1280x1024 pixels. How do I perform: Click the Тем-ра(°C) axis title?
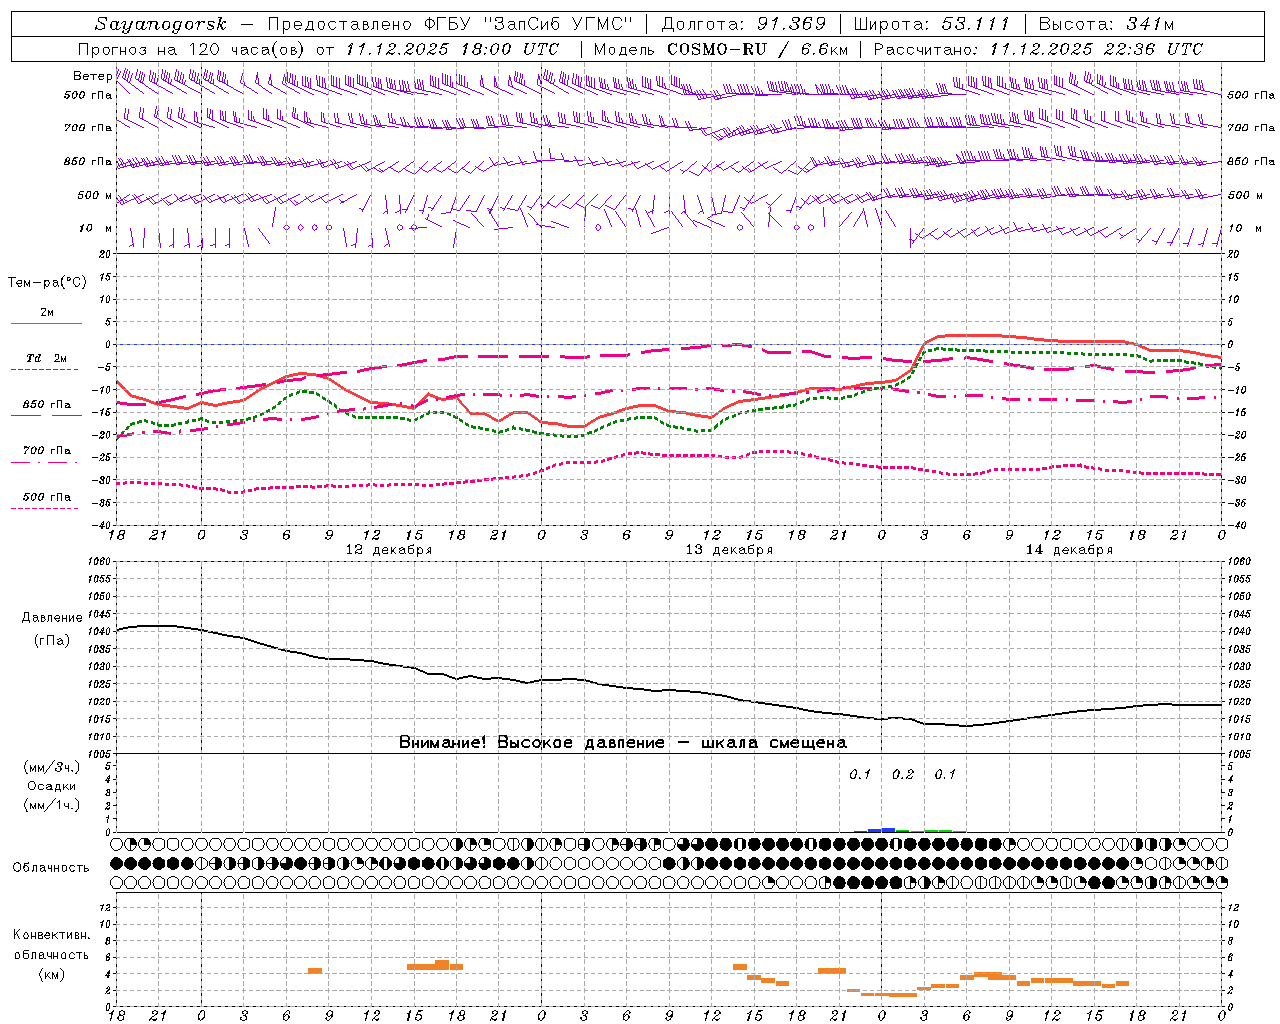[47, 283]
